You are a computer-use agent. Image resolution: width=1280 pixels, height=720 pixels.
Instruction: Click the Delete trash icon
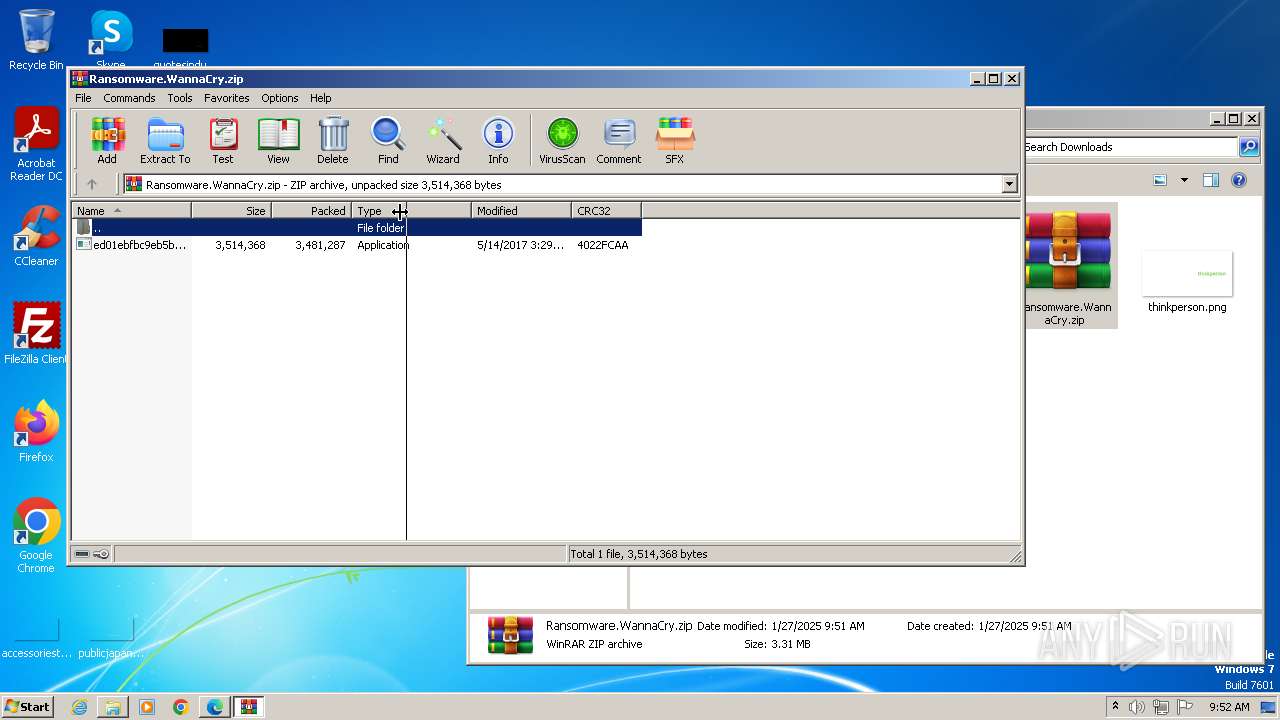333,141
